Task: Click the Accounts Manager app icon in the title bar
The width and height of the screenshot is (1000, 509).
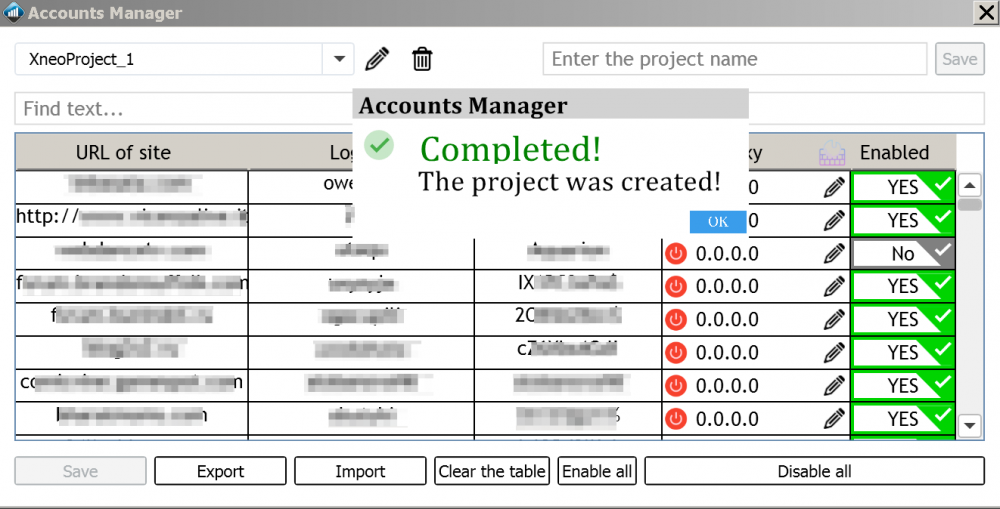Action: (x=13, y=13)
